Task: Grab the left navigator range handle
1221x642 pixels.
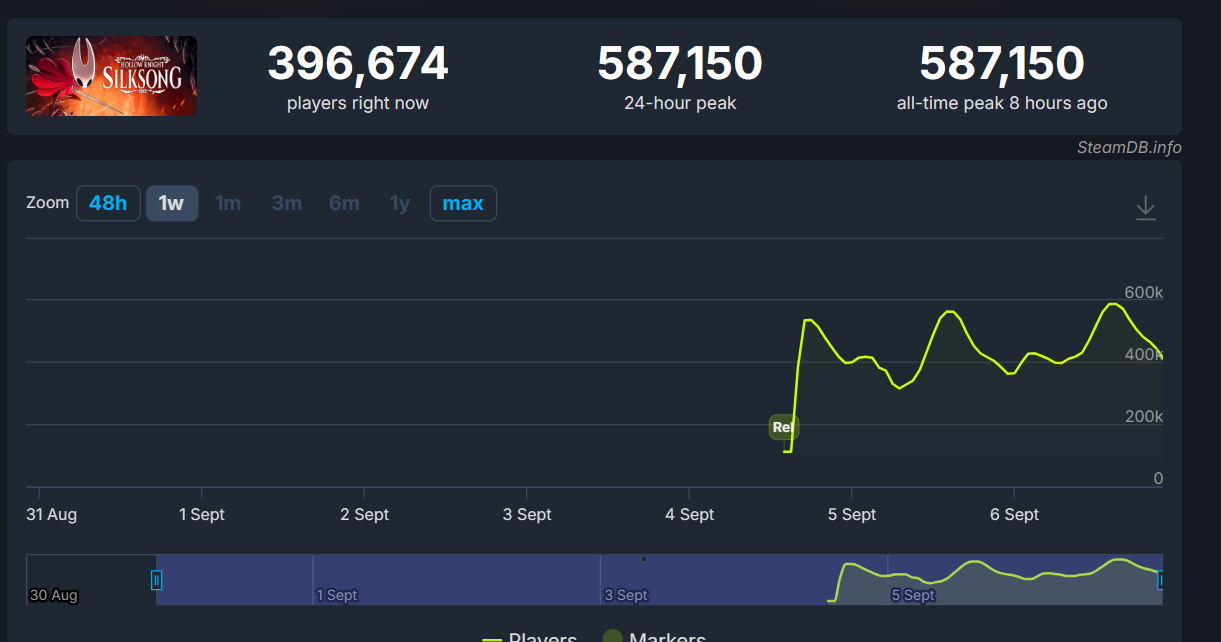Action: (x=156, y=580)
